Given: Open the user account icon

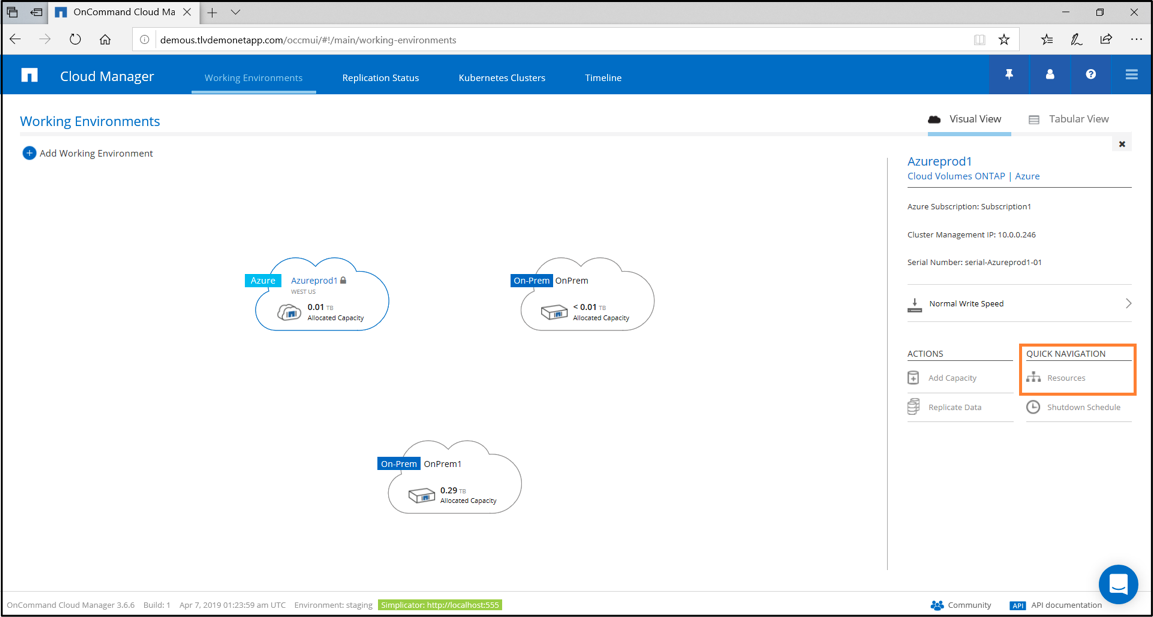Looking at the screenshot, I should (1050, 75).
